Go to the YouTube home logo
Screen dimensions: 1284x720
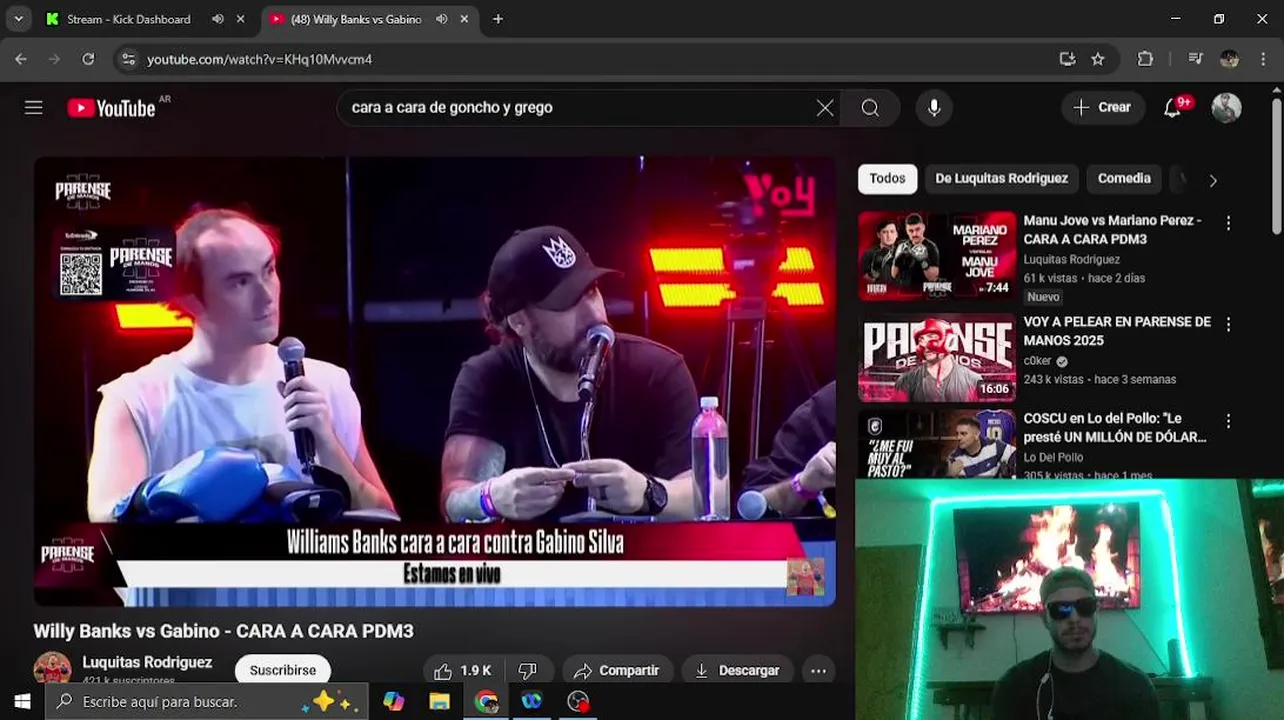(x=111, y=108)
